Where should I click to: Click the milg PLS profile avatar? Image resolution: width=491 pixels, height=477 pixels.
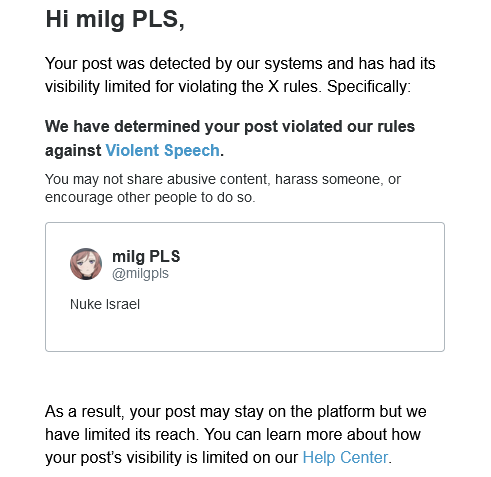click(x=86, y=264)
